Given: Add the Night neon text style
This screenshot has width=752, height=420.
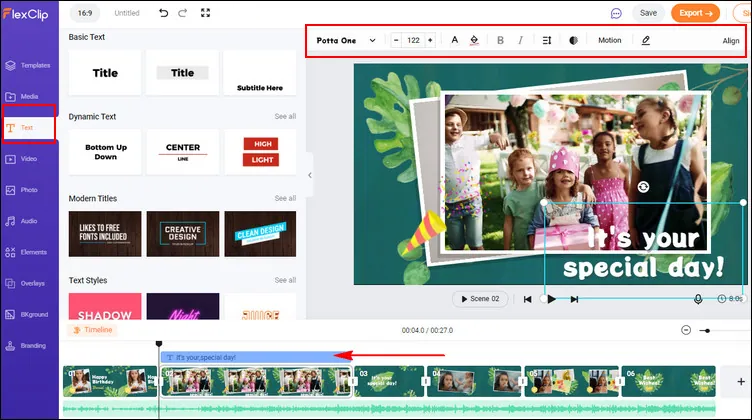Looking at the screenshot, I should [183, 306].
